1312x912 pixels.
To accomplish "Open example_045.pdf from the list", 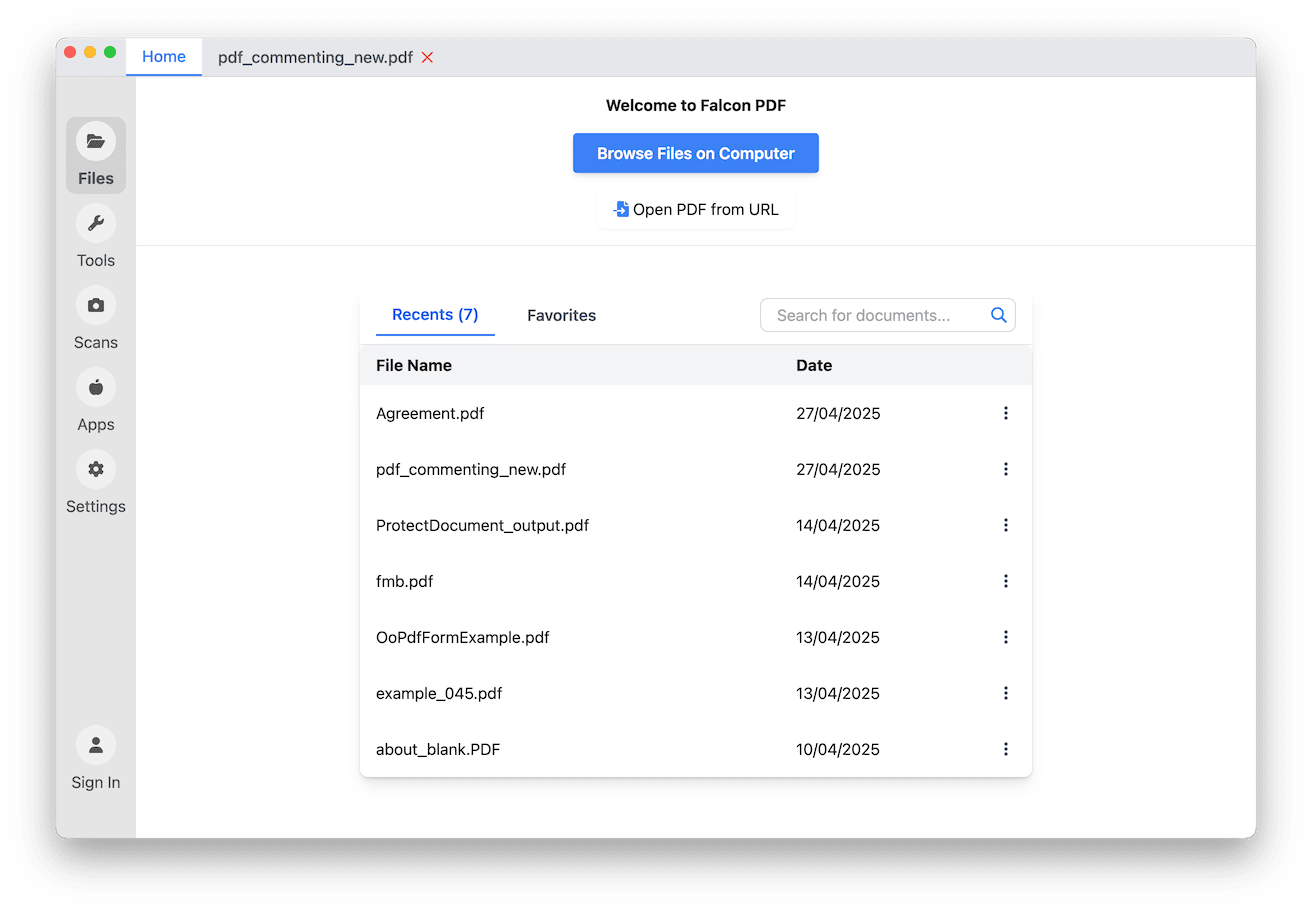I will pyautogui.click(x=439, y=693).
